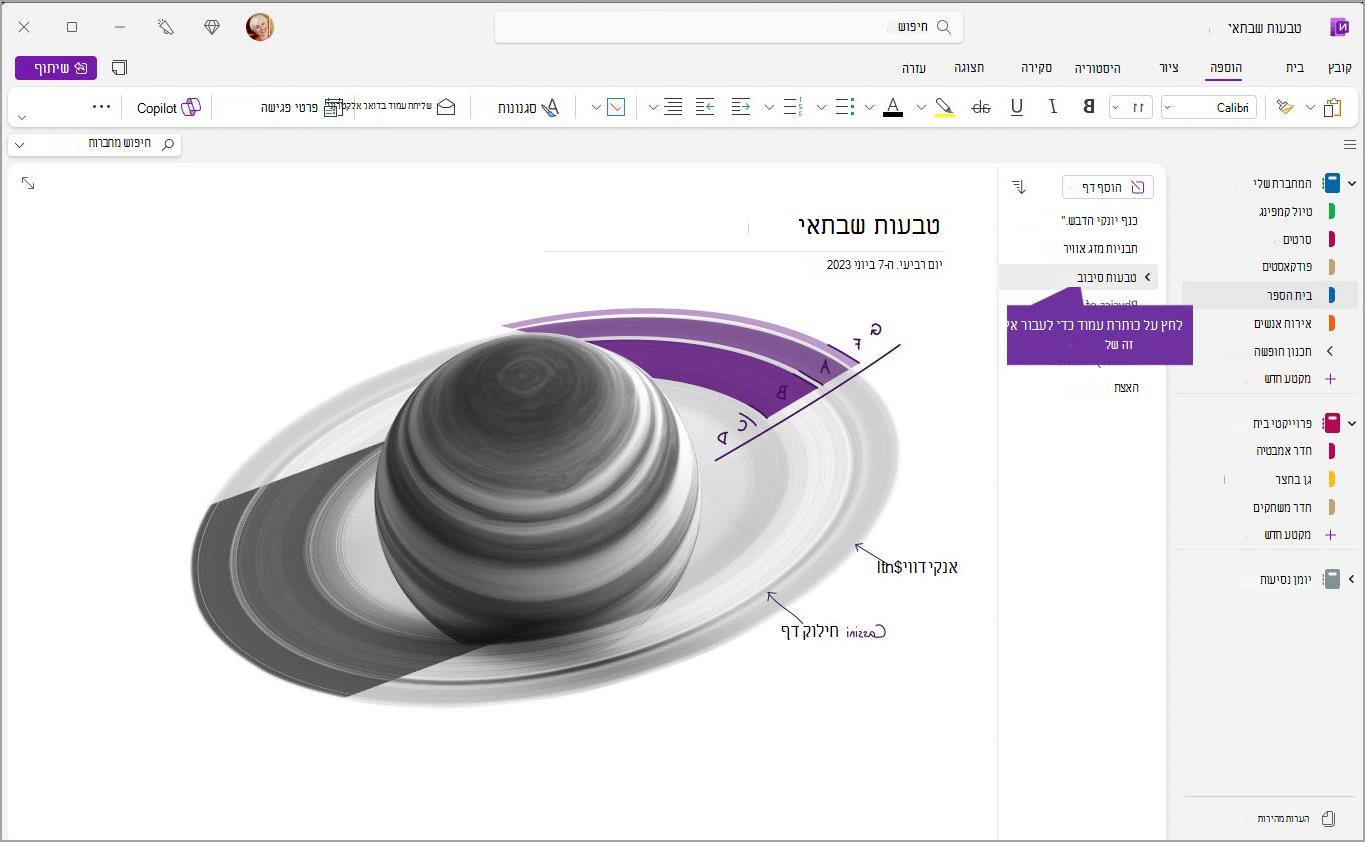Image resolution: width=1365 pixels, height=842 pixels.
Task: Open Quick Notes (הערות מהירות) at bottom
Action: tap(1296, 818)
